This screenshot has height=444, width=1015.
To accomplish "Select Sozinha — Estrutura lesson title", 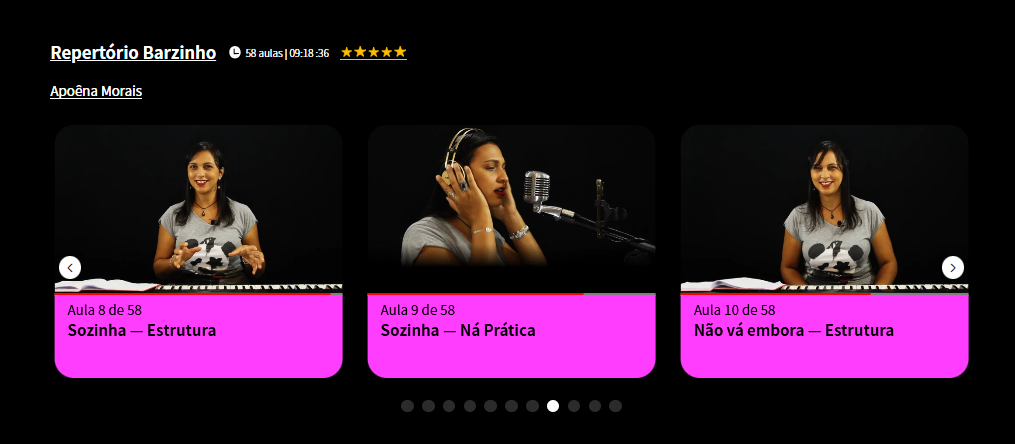I will pyautogui.click(x=142, y=331).
